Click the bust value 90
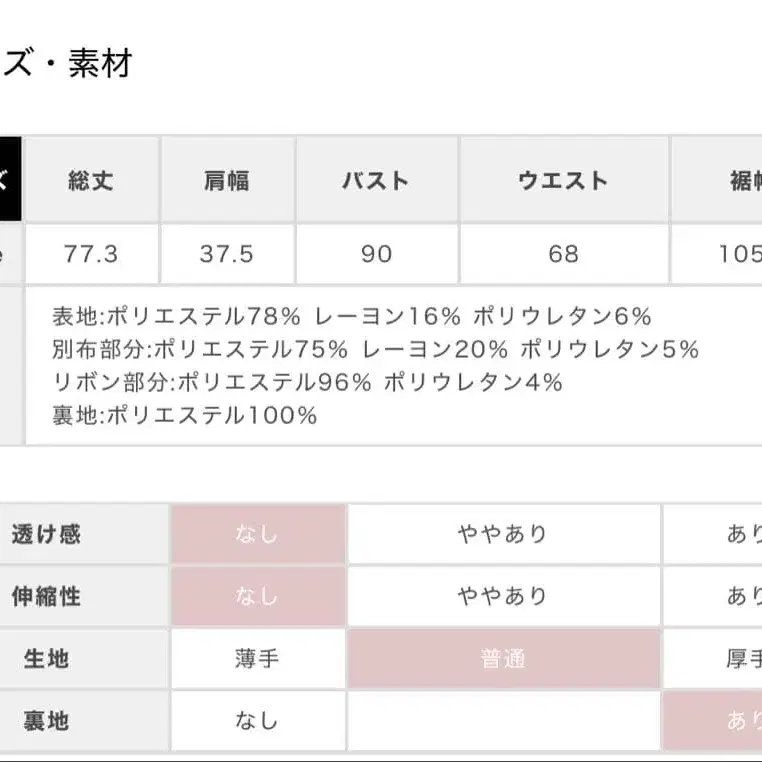Viewport: 762px width, 762px height. click(376, 254)
